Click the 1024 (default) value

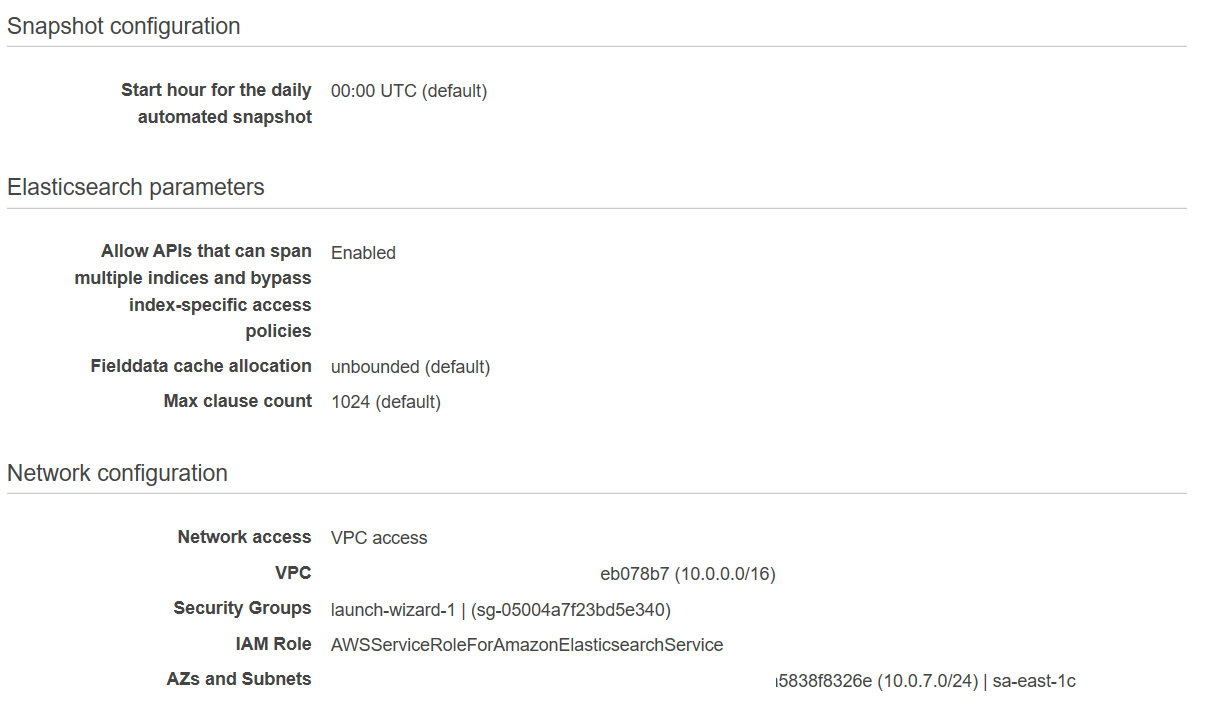[385, 402]
